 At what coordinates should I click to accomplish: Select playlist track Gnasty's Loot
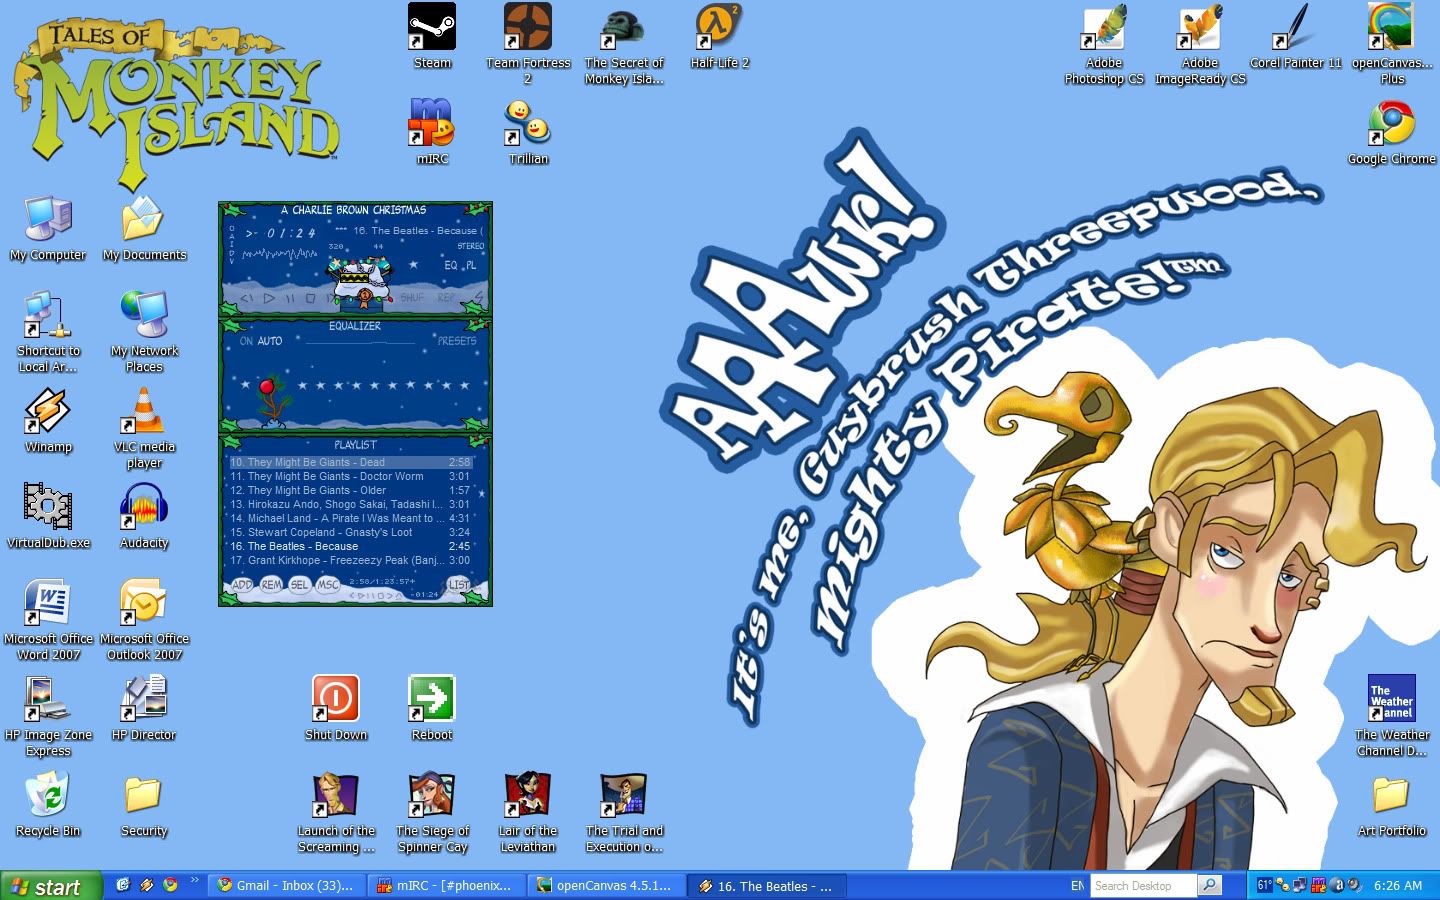350,532
